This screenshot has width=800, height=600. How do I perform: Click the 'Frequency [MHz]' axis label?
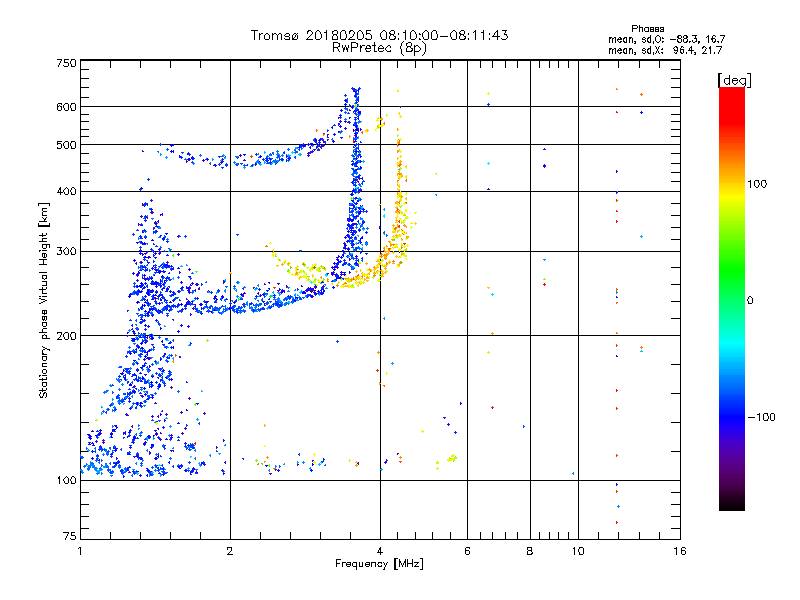coord(379,564)
